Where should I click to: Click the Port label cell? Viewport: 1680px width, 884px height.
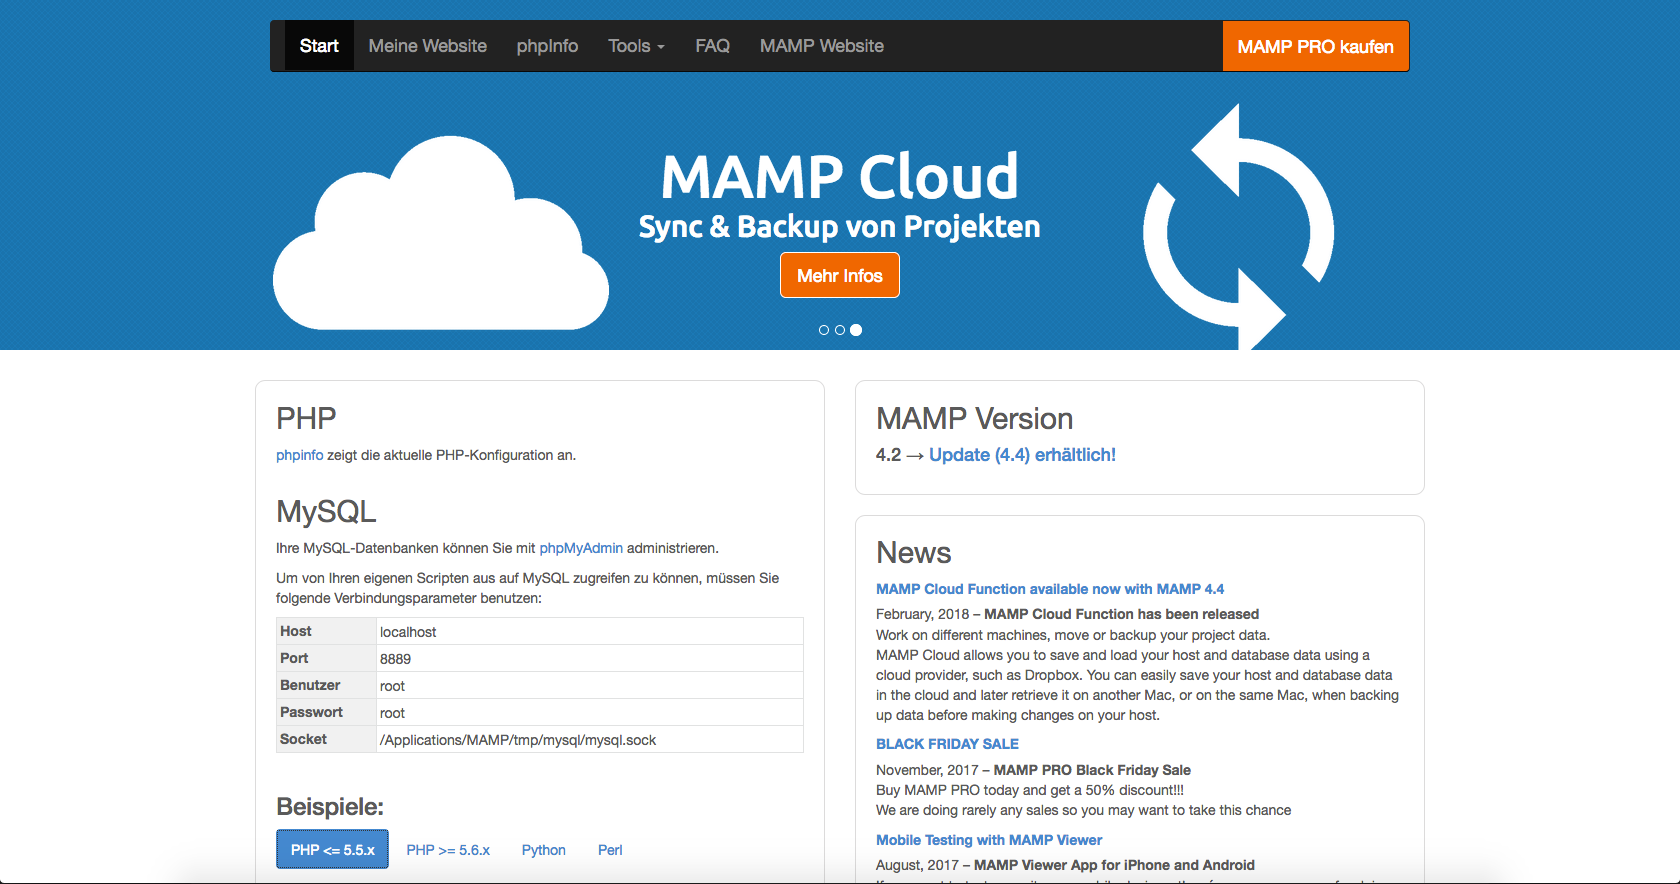pos(326,658)
